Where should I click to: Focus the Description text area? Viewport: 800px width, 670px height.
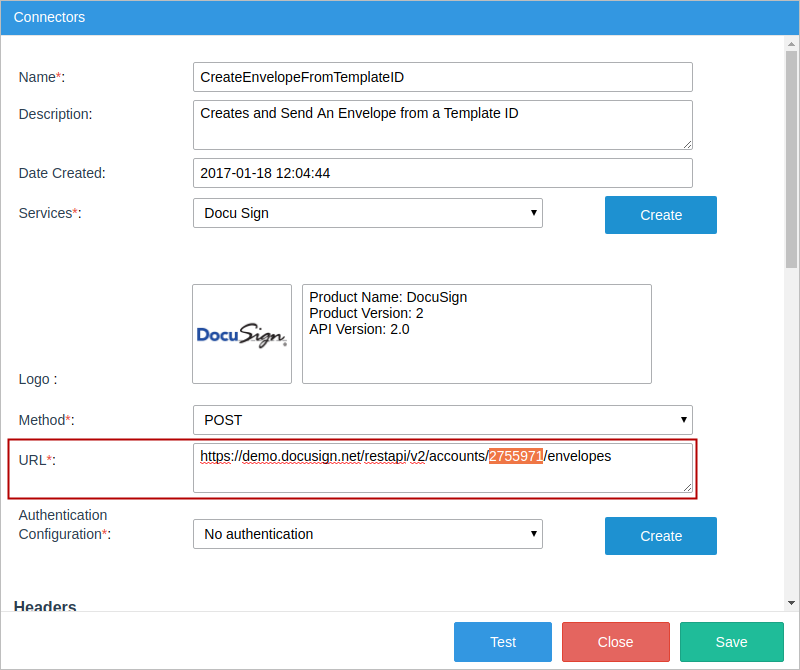(x=442, y=125)
